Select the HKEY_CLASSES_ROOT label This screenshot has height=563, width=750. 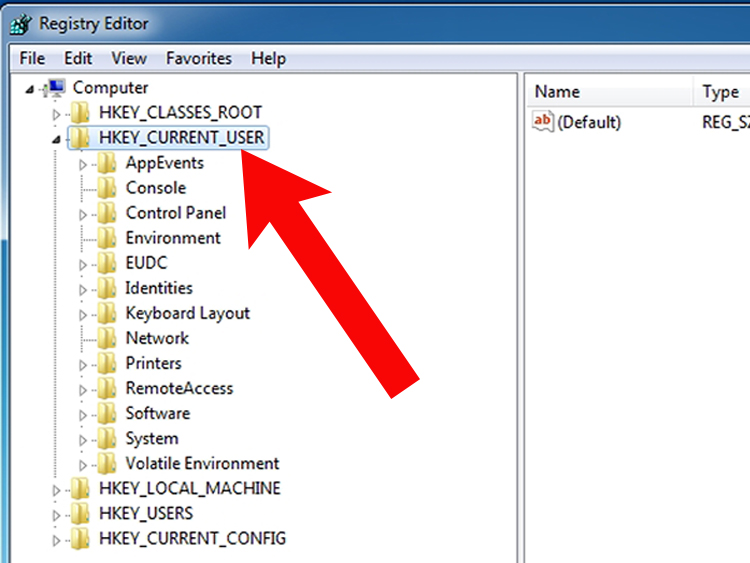180,112
